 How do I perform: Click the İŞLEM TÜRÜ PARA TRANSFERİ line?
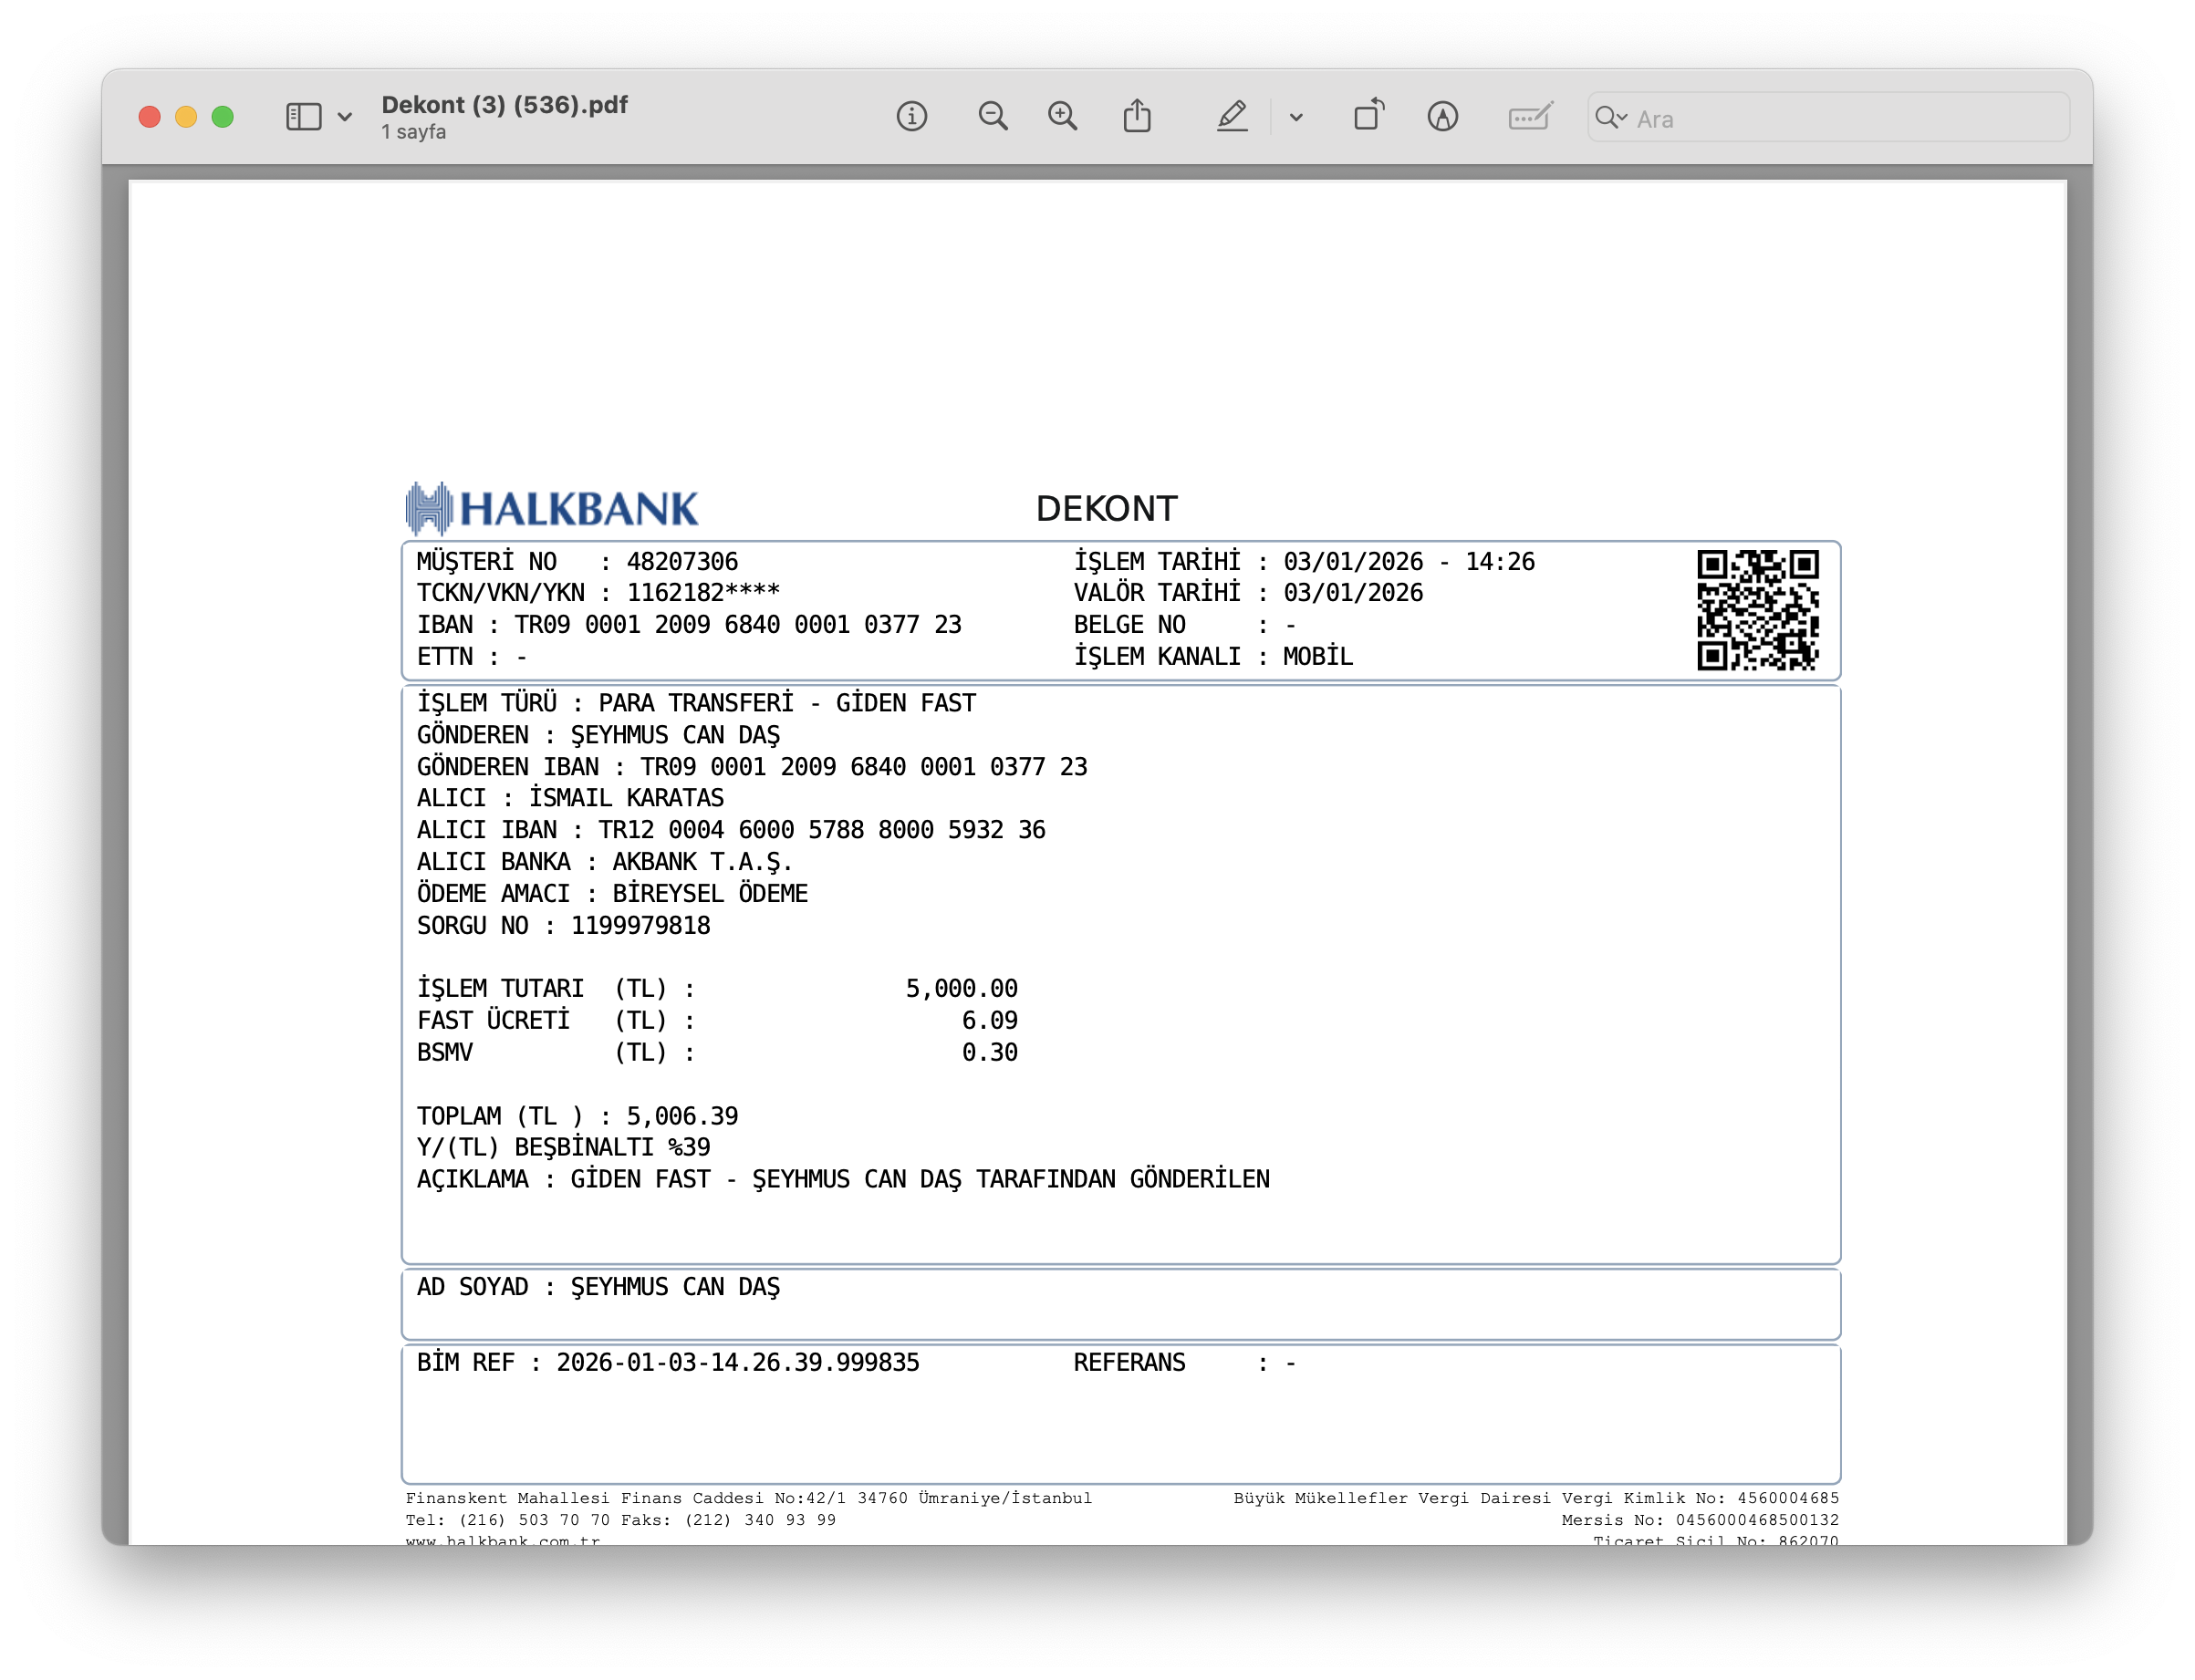(697, 704)
